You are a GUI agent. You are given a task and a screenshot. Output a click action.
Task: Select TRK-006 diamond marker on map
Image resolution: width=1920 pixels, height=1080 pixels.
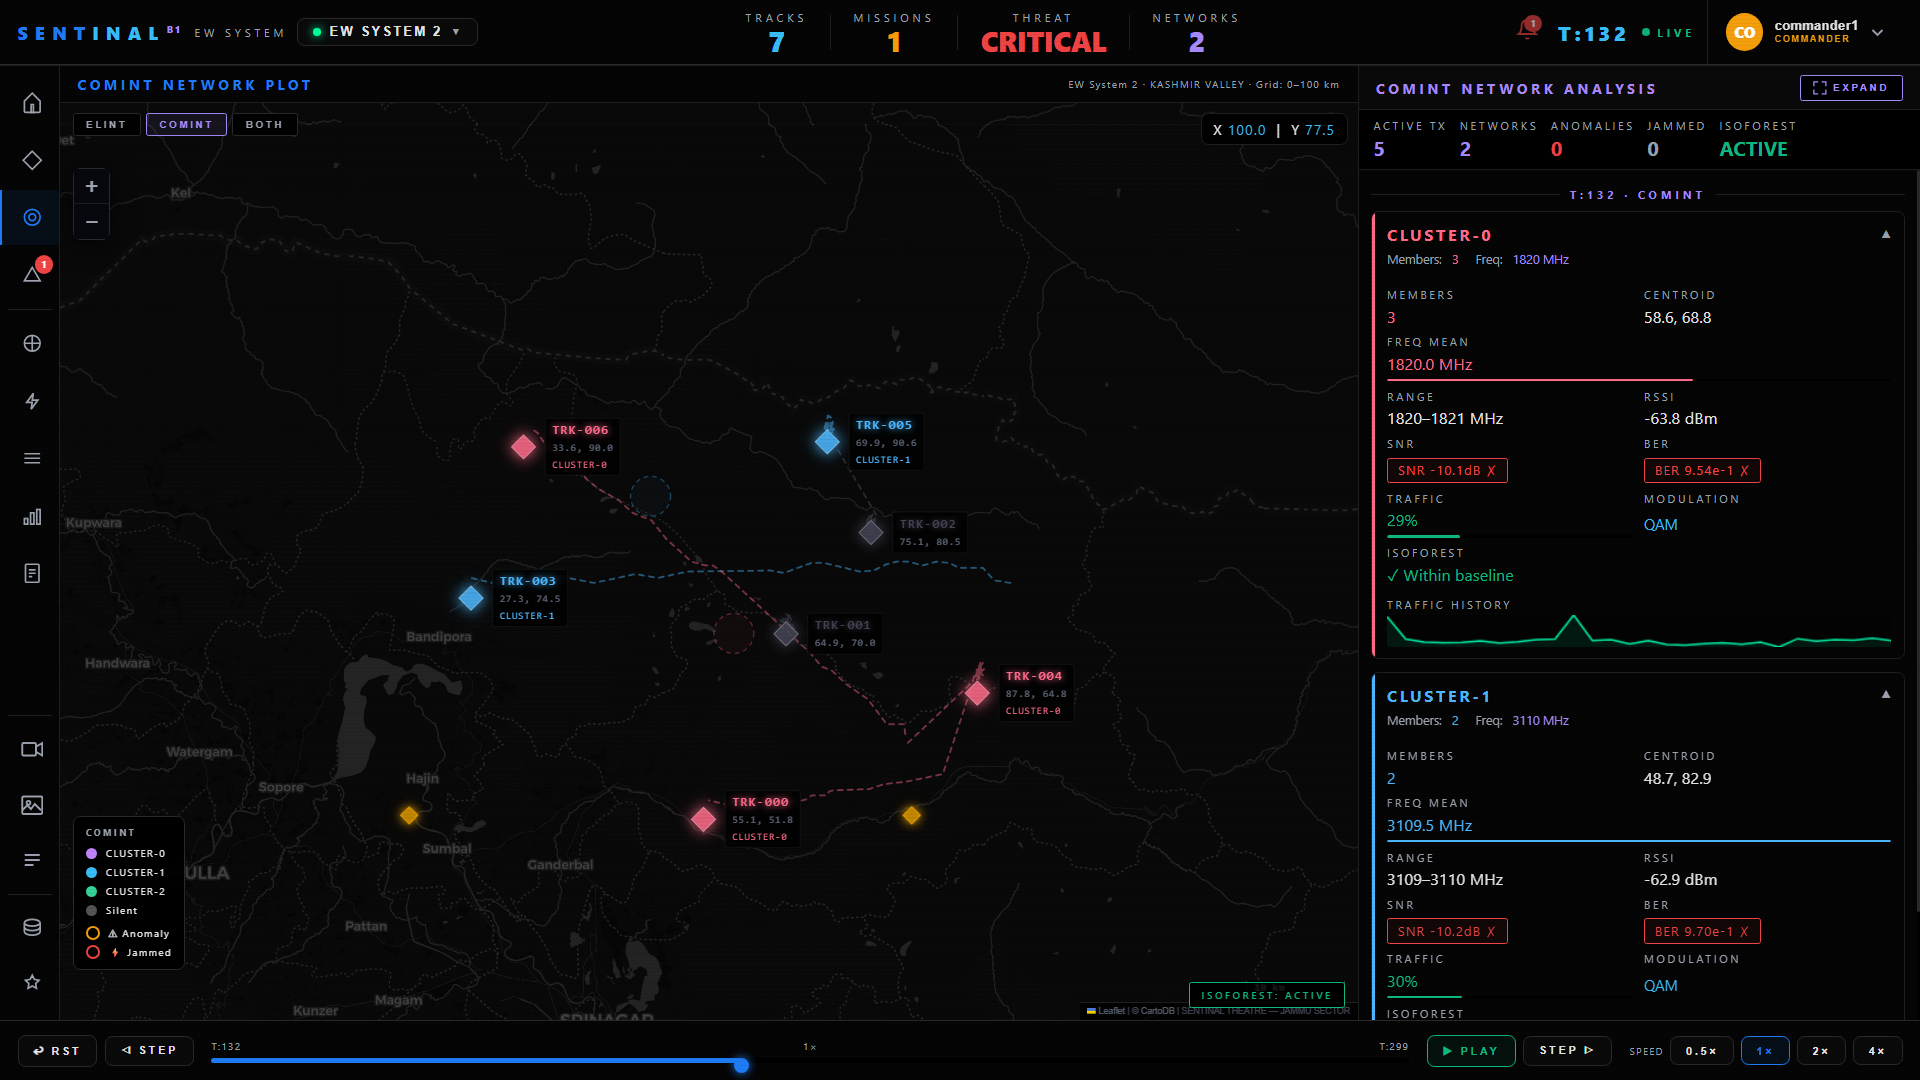coord(523,446)
